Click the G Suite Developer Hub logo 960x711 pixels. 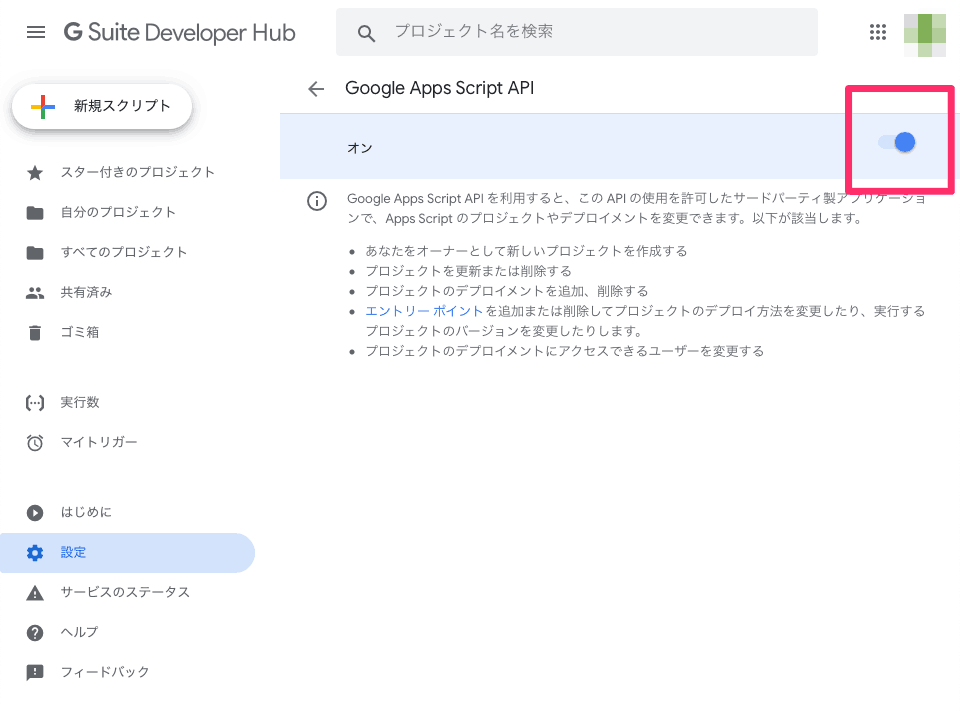[180, 32]
